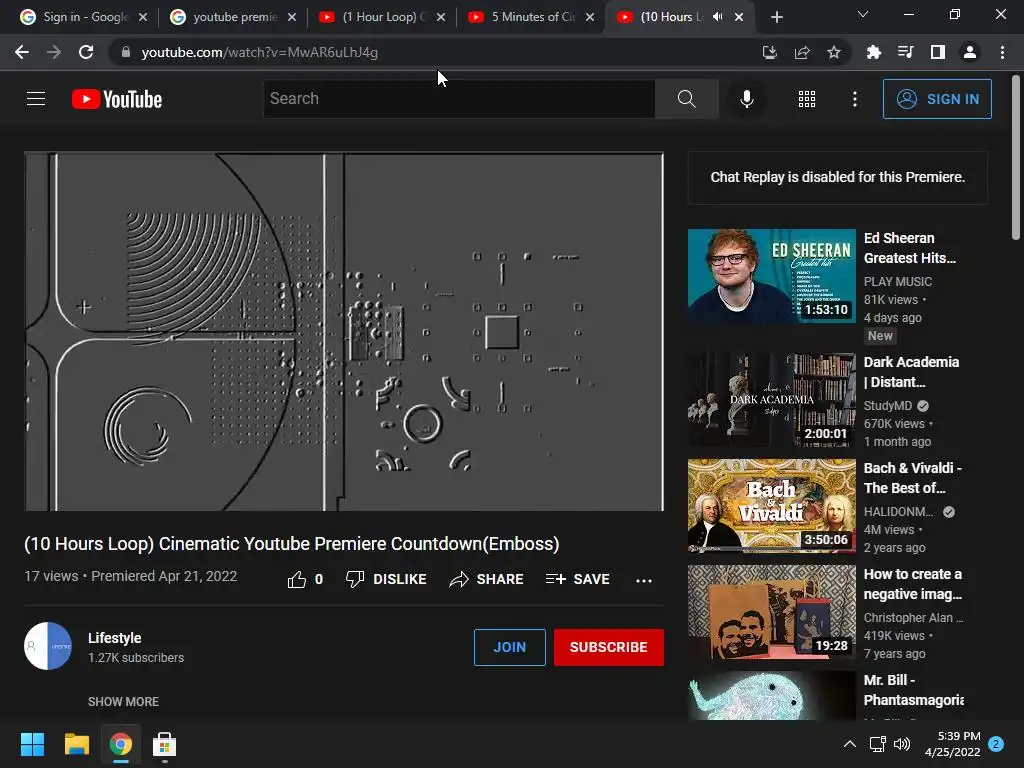
Task: Click the SIGN IN button
Action: click(937, 99)
